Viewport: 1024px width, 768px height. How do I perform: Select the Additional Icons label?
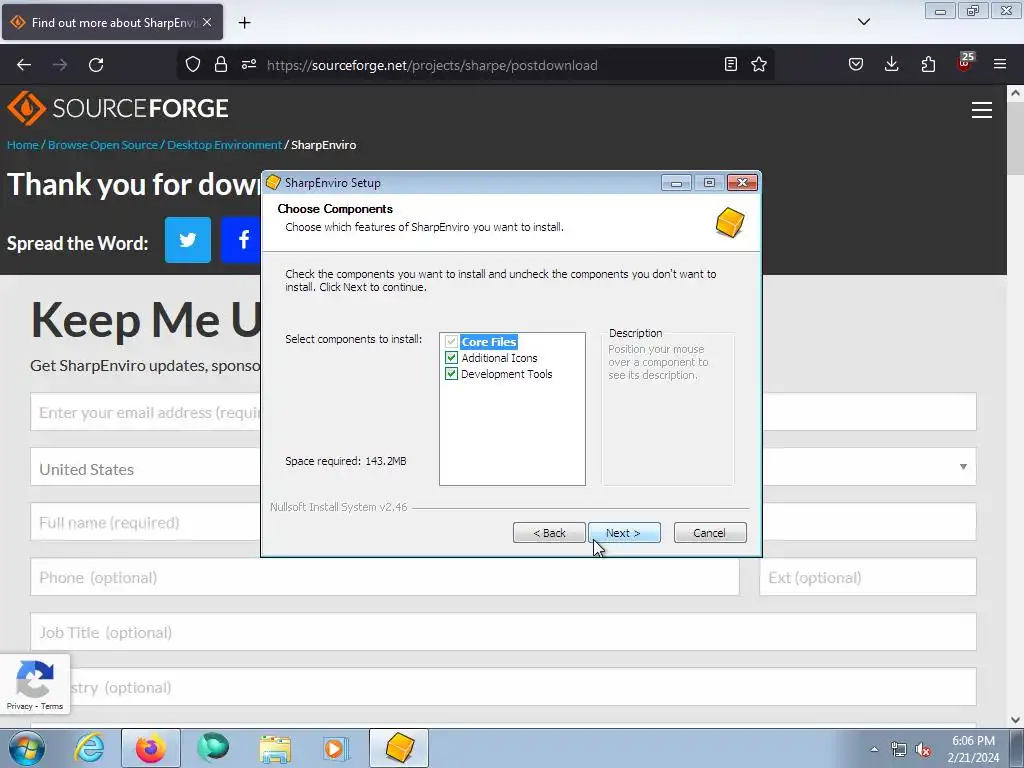(x=499, y=358)
